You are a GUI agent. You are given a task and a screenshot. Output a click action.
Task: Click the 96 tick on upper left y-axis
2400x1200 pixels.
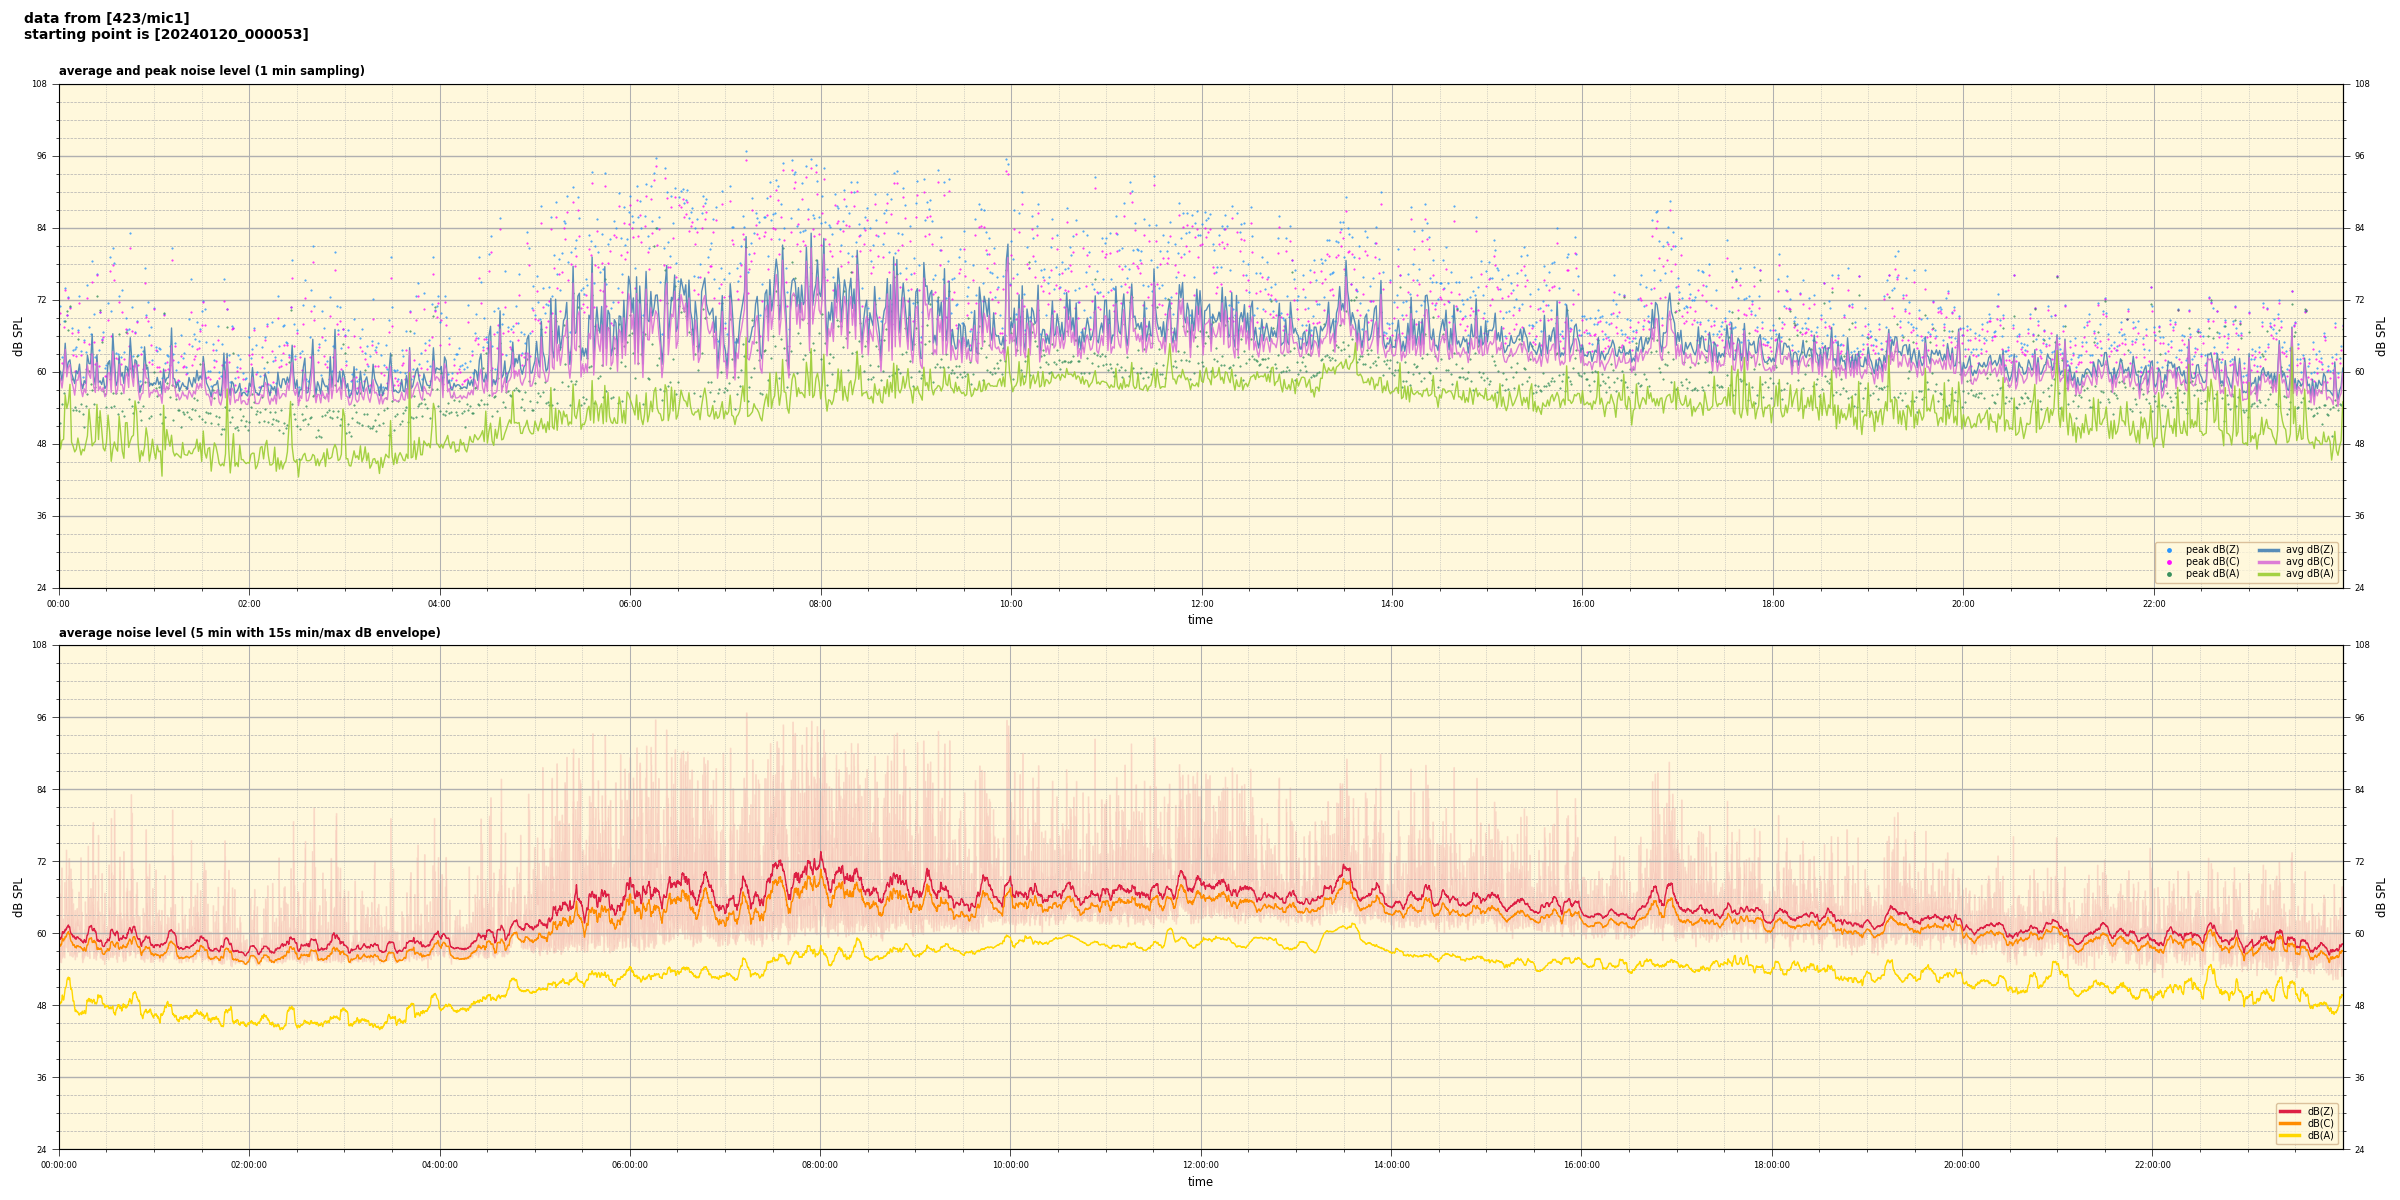point(40,156)
